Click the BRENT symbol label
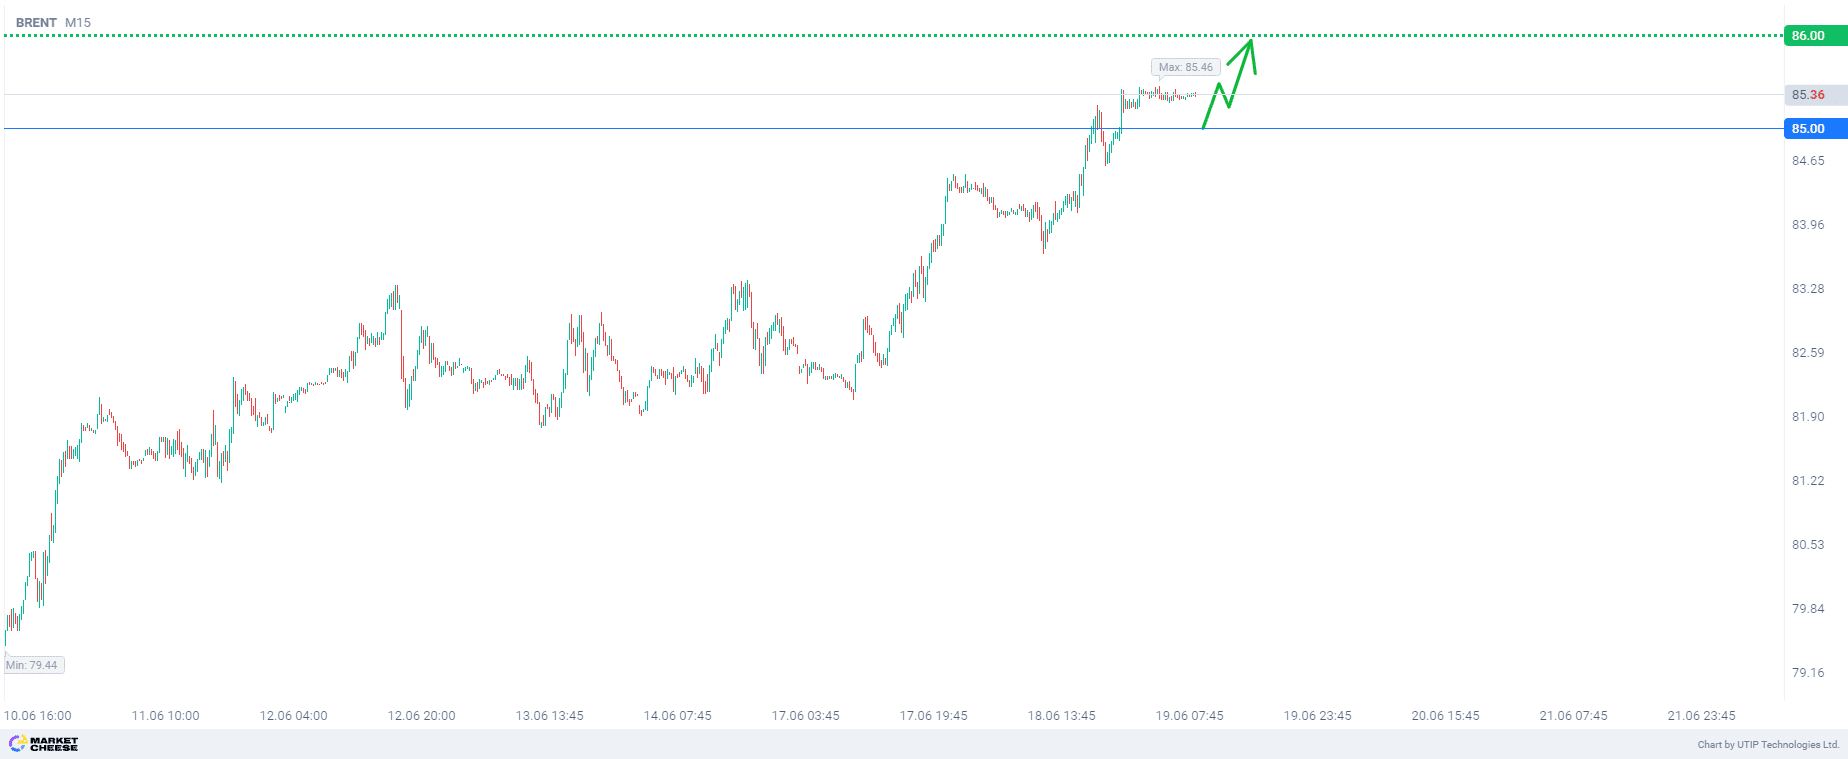Viewport: 1848px width, 759px height. pyautogui.click(x=36, y=22)
